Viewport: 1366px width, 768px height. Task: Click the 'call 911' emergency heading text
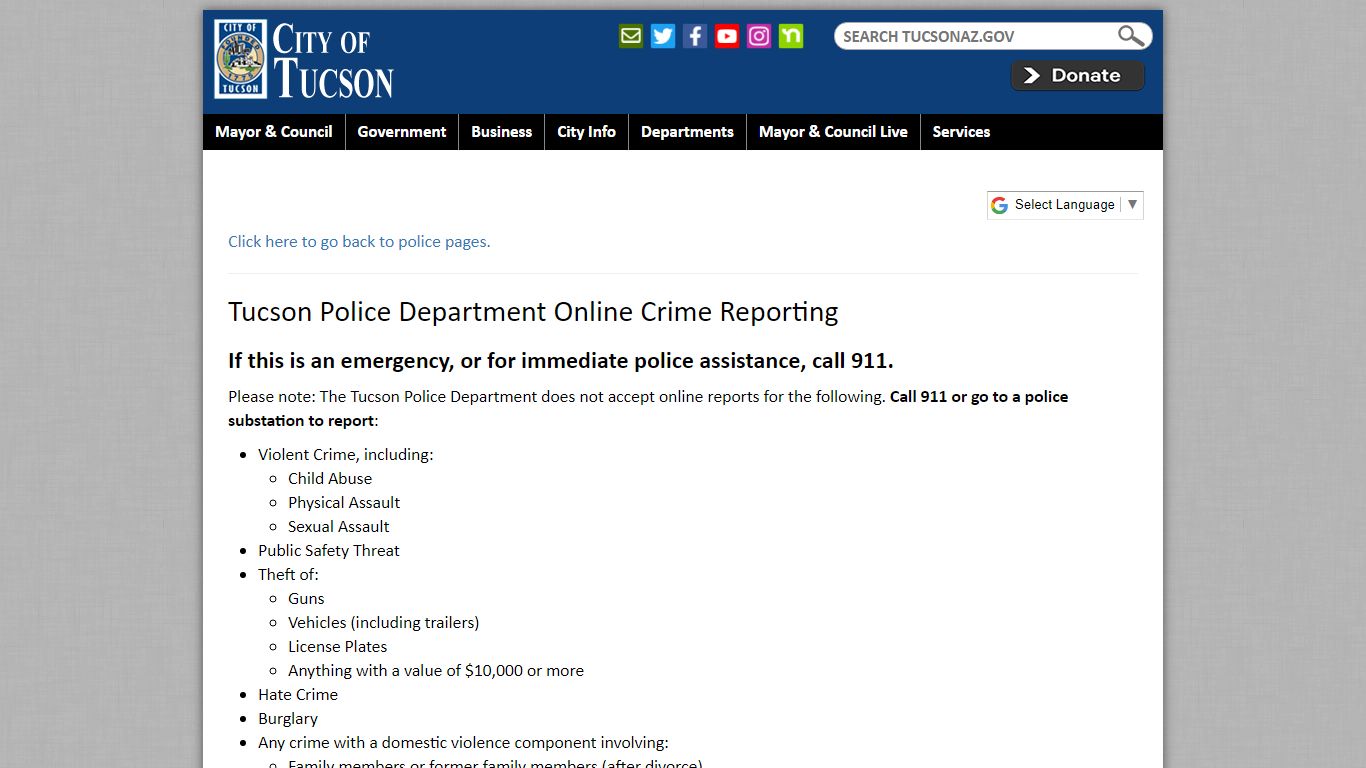click(561, 361)
